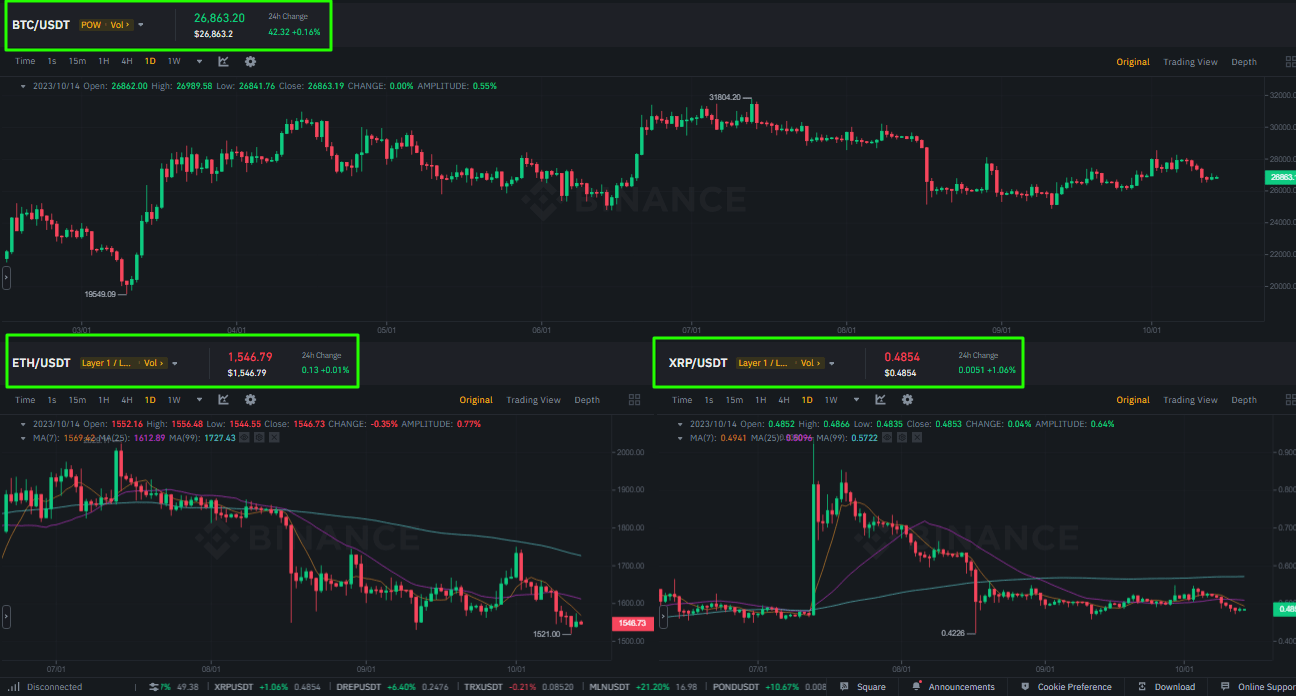
Task: Remove MA indicator from ETH chart
Action: [274, 438]
